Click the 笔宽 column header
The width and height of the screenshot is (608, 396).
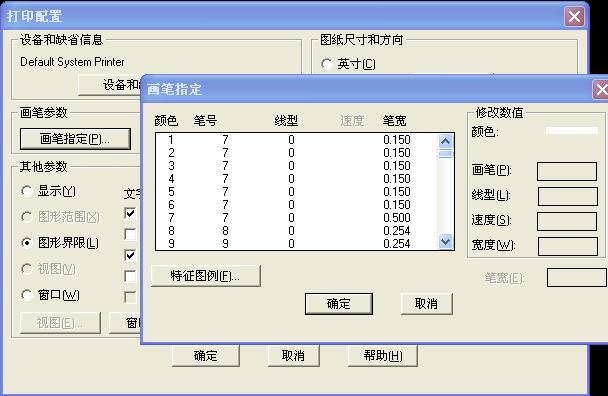(x=394, y=121)
